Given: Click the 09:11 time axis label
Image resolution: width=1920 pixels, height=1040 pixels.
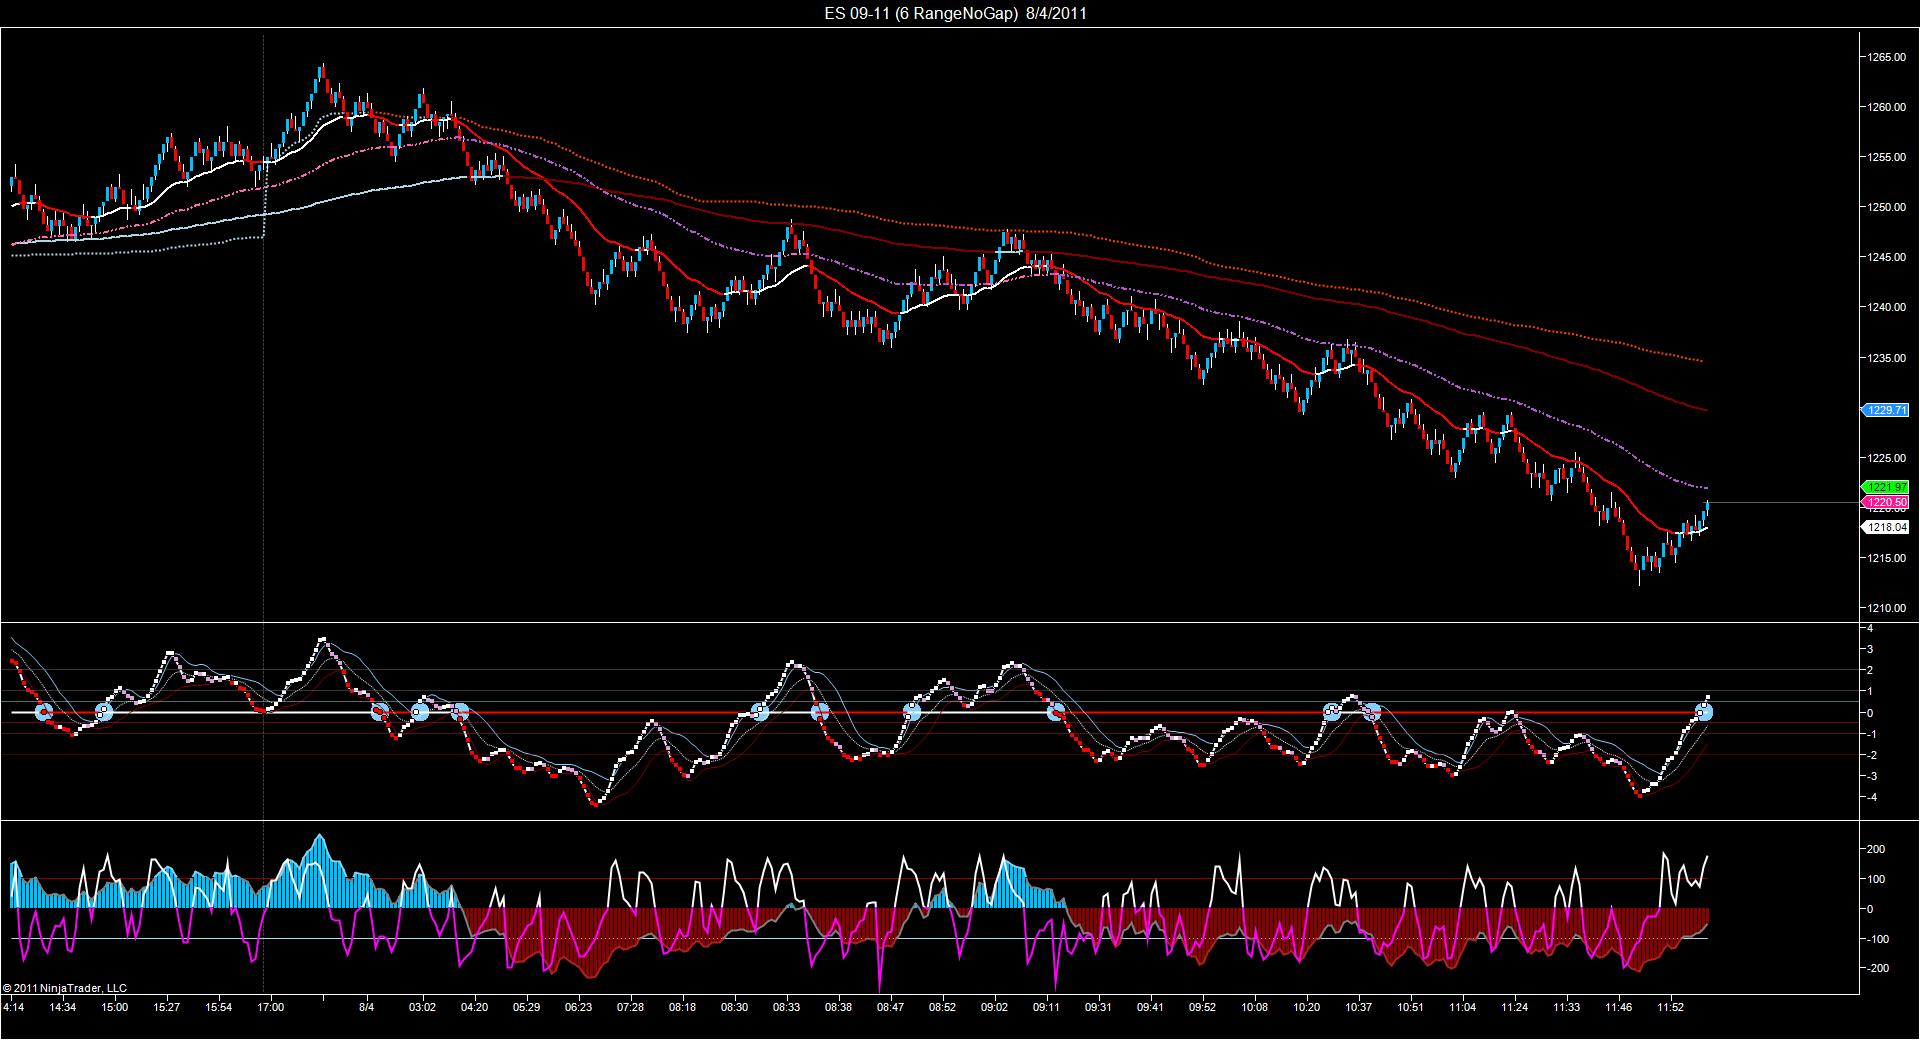Looking at the screenshot, I should [x=1047, y=1007].
